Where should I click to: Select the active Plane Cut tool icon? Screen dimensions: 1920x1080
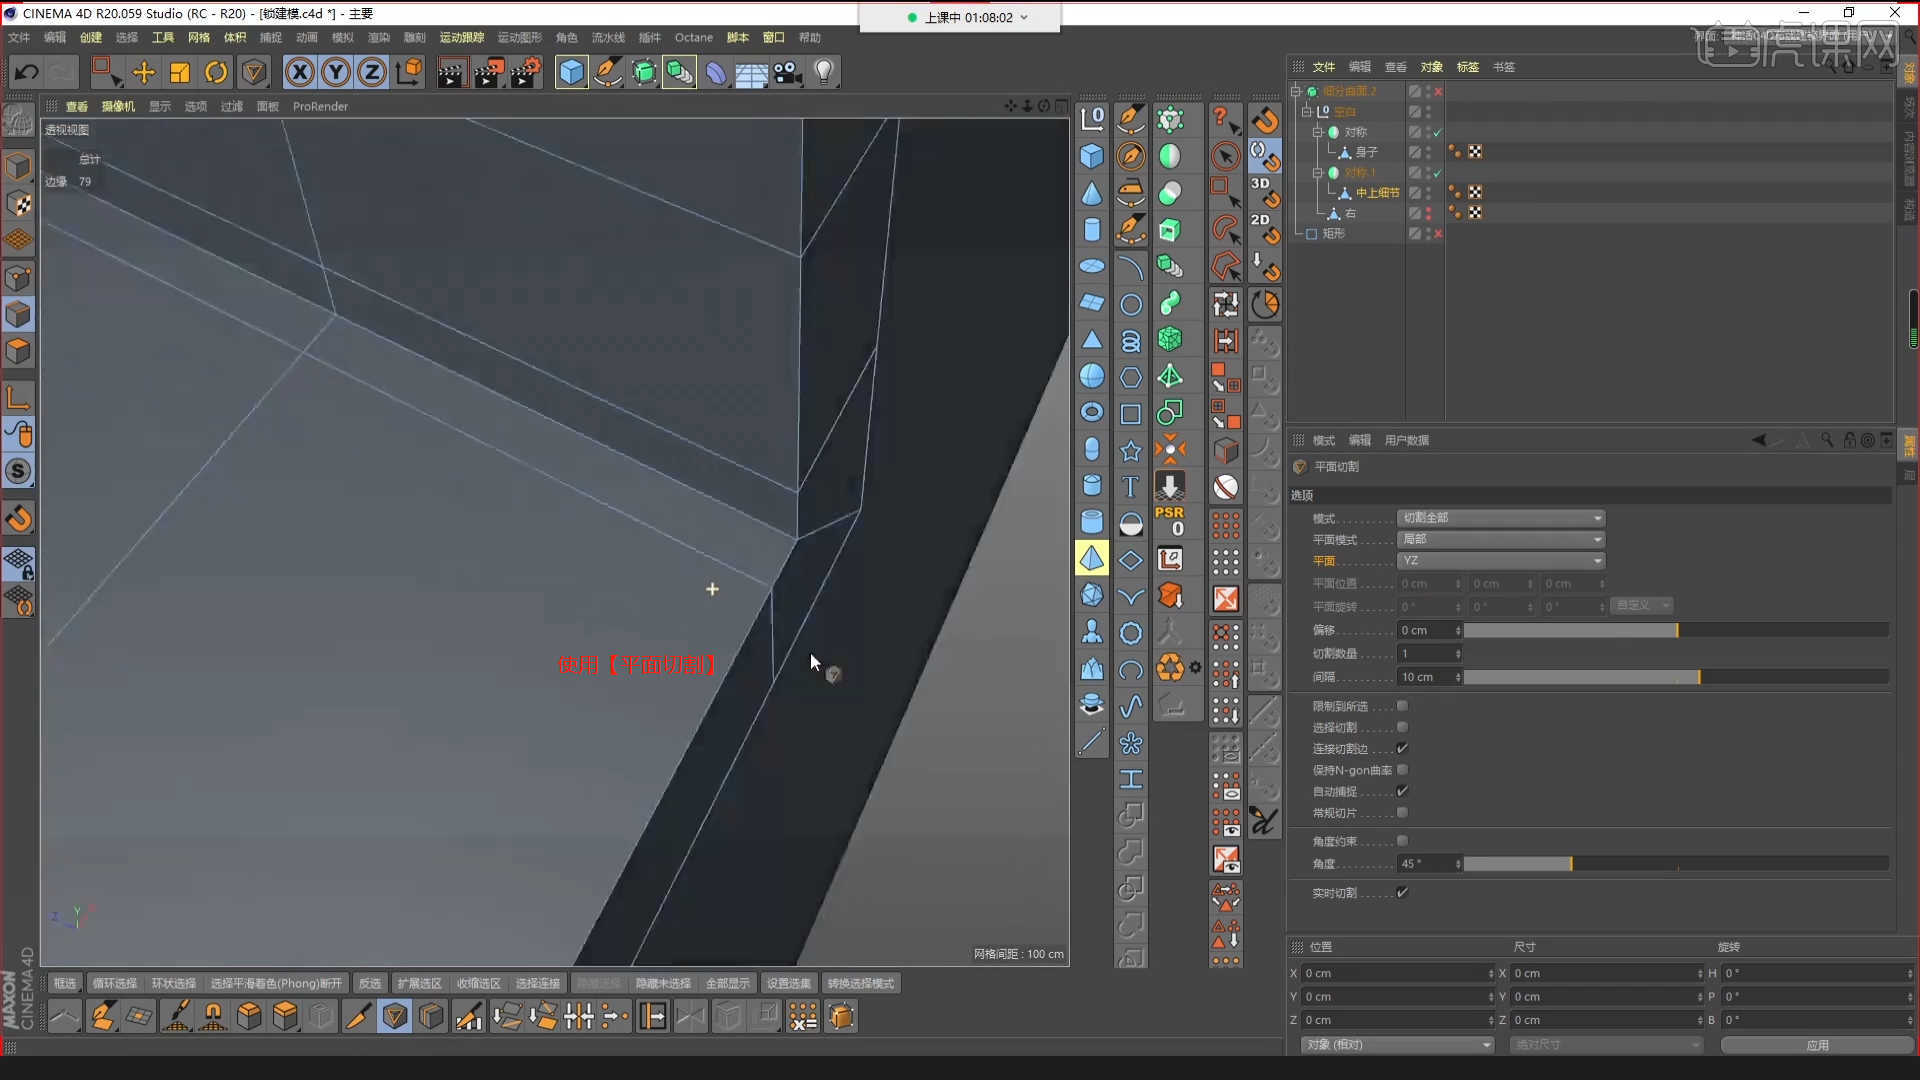click(395, 1016)
